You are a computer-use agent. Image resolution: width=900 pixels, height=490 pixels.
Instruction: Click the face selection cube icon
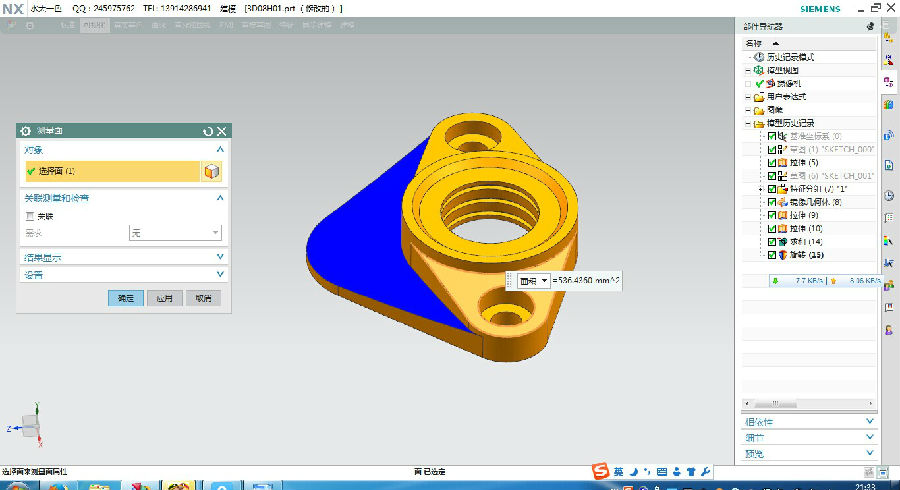point(211,171)
